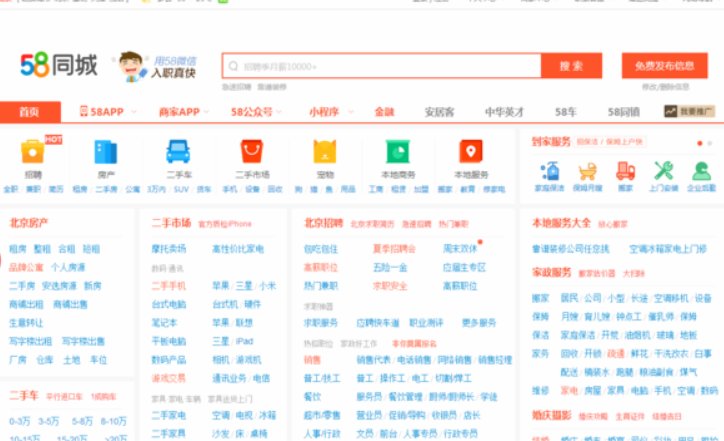Expand the 小程序 dropdown arrow
This screenshot has height=441, width=724.
click(x=350, y=112)
